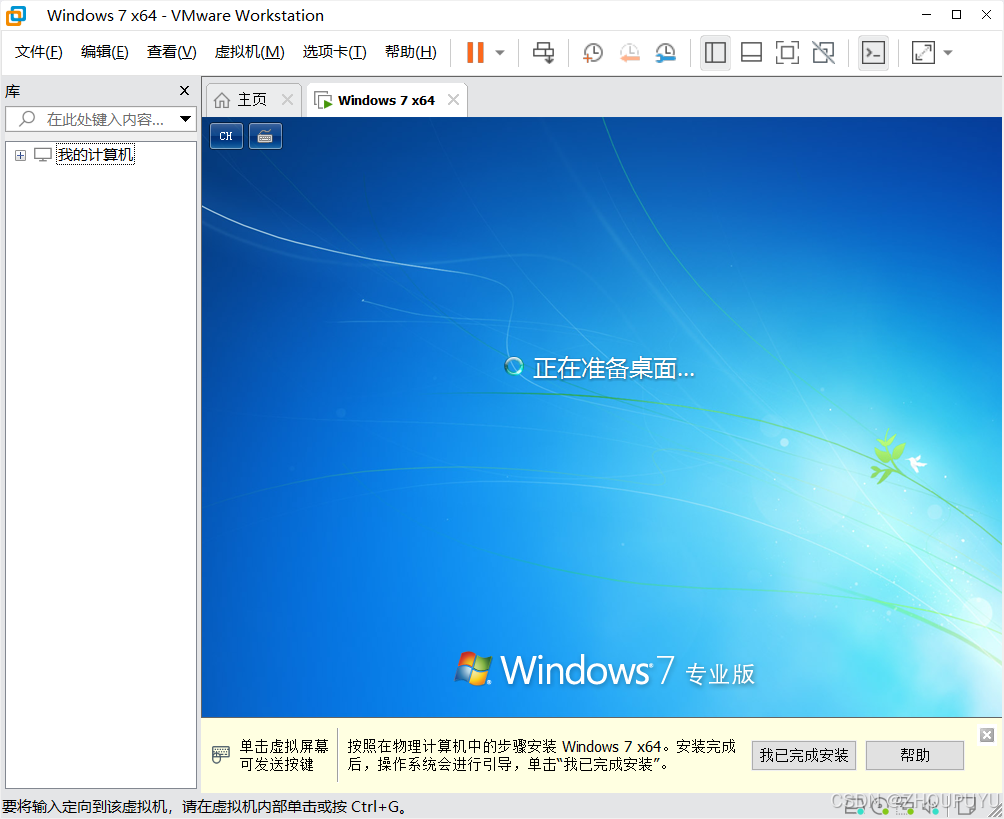Dismiss the yellow install hint bar
This screenshot has height=819, width=1004.
tap(987, 735)
